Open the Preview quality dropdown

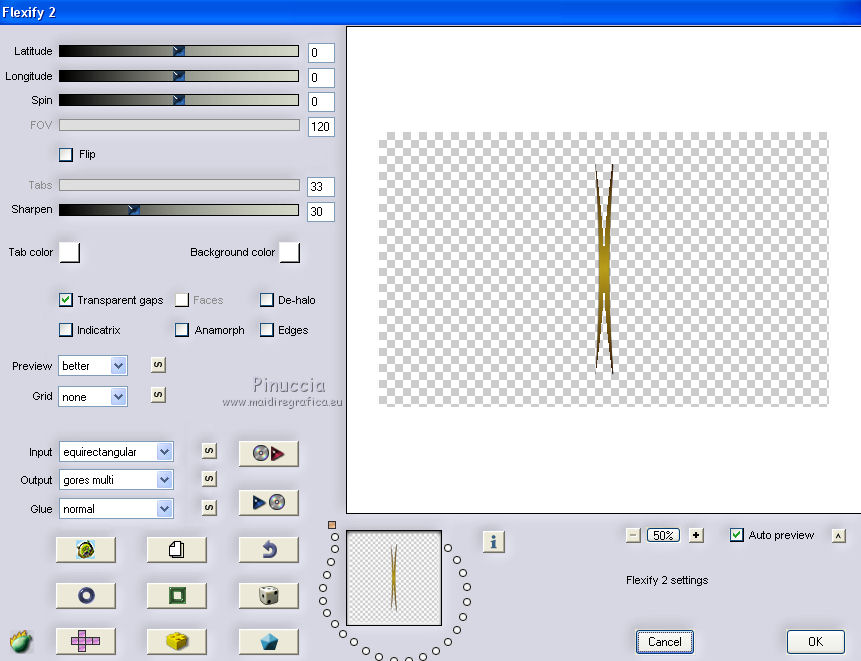tap(93, 366)
